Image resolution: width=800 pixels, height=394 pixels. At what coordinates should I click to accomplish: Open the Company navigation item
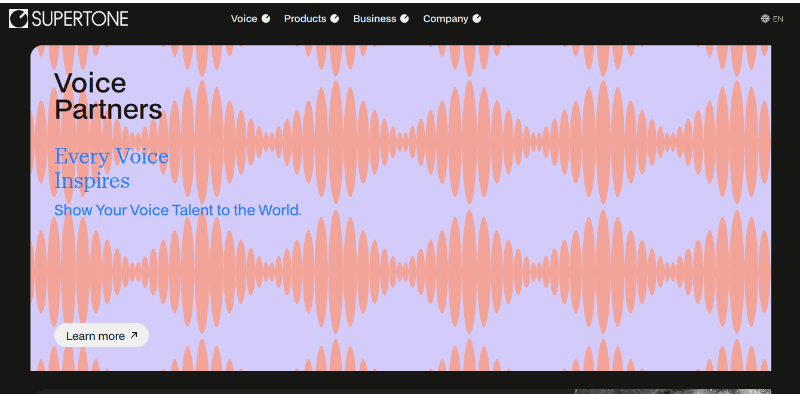point(445,19)
